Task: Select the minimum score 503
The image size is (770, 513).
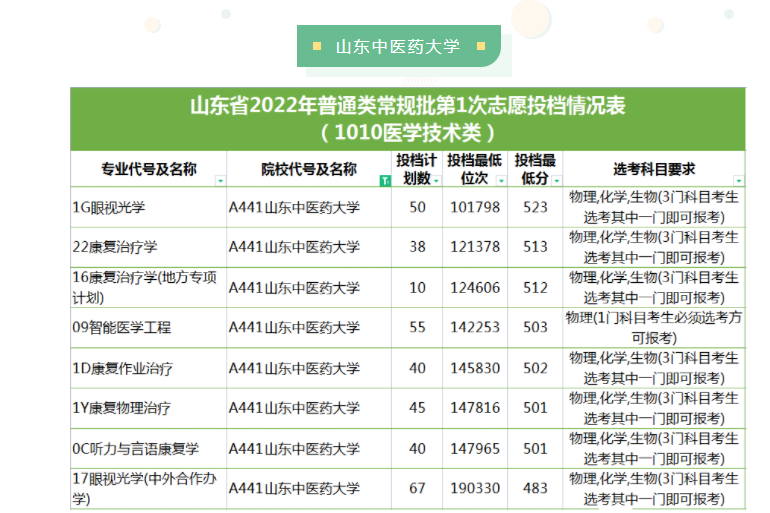Action: point(535,327)
